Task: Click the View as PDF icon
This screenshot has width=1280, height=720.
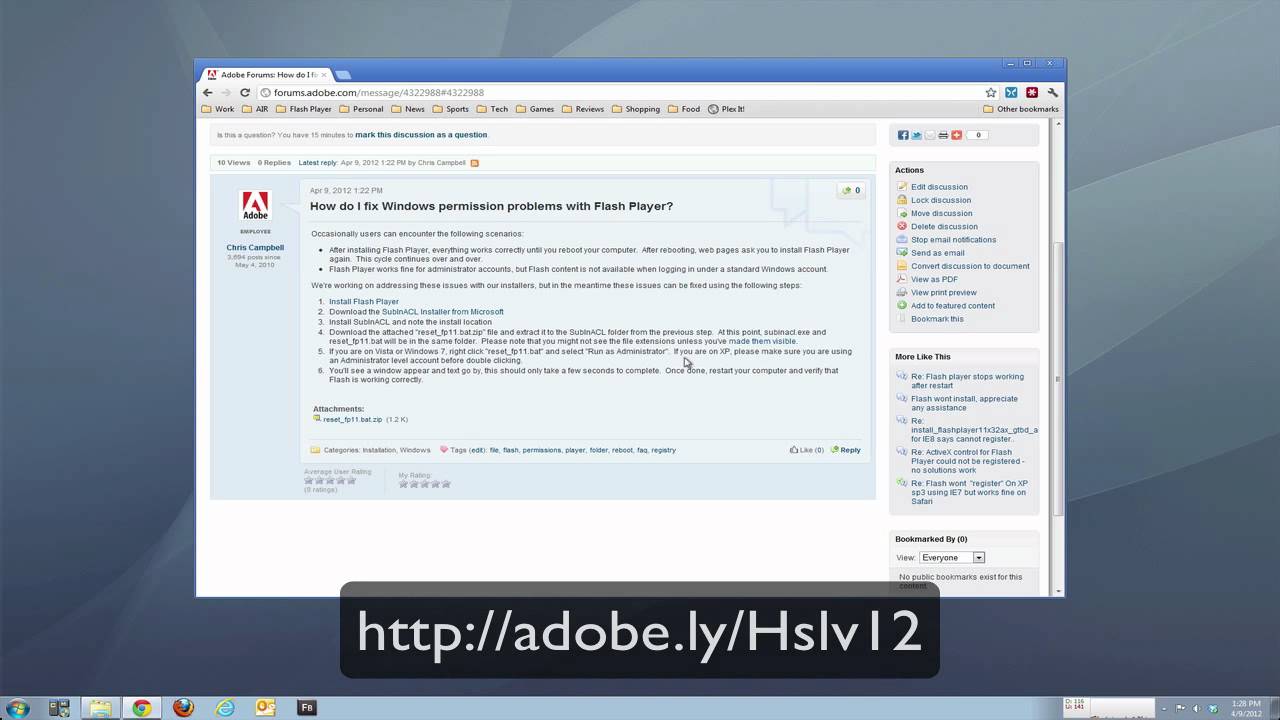Action: [902, 279]
